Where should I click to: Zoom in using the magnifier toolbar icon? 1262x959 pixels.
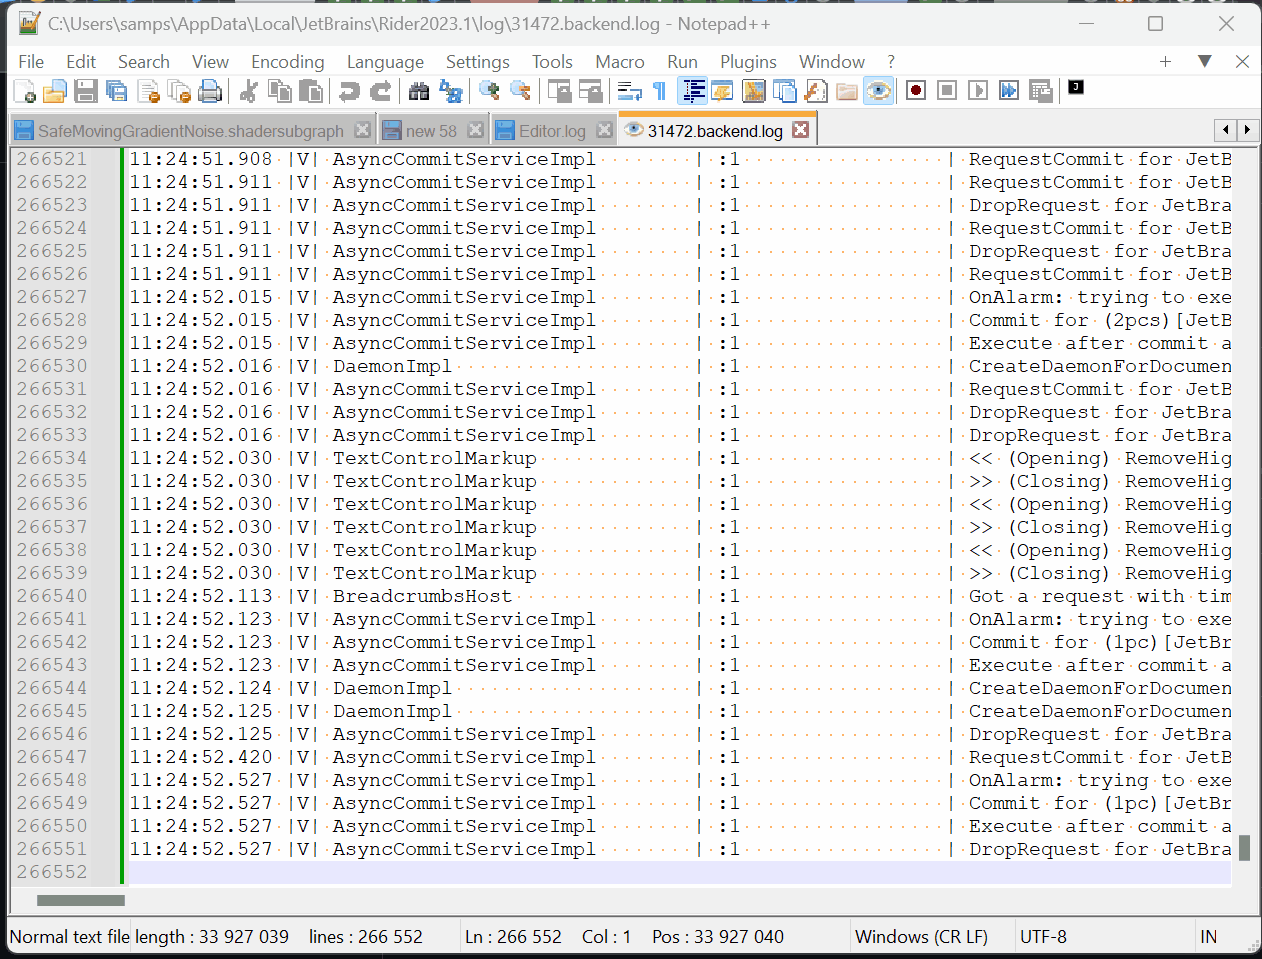pos(490,90)
